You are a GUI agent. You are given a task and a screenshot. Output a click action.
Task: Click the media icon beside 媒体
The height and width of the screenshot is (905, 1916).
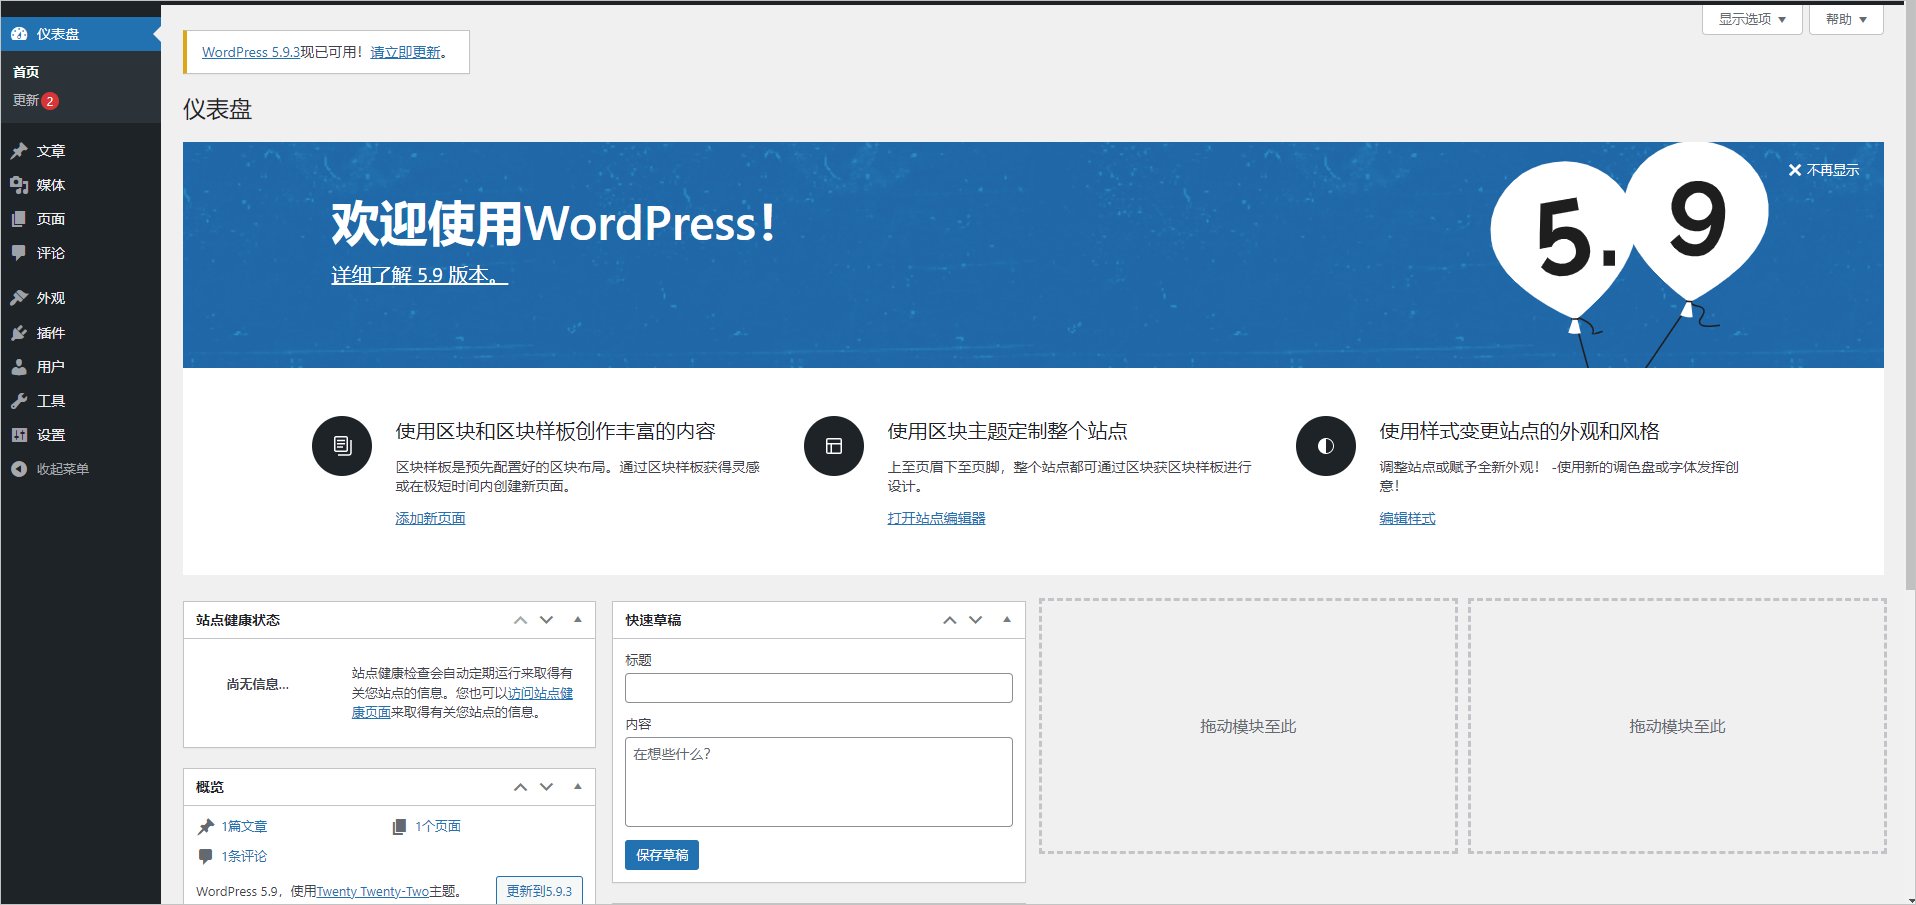click(x=19, y=185)
